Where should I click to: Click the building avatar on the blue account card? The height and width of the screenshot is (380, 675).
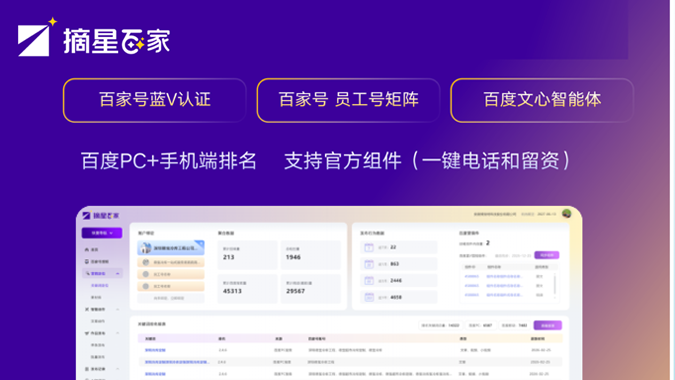click(x=146, y=248)
